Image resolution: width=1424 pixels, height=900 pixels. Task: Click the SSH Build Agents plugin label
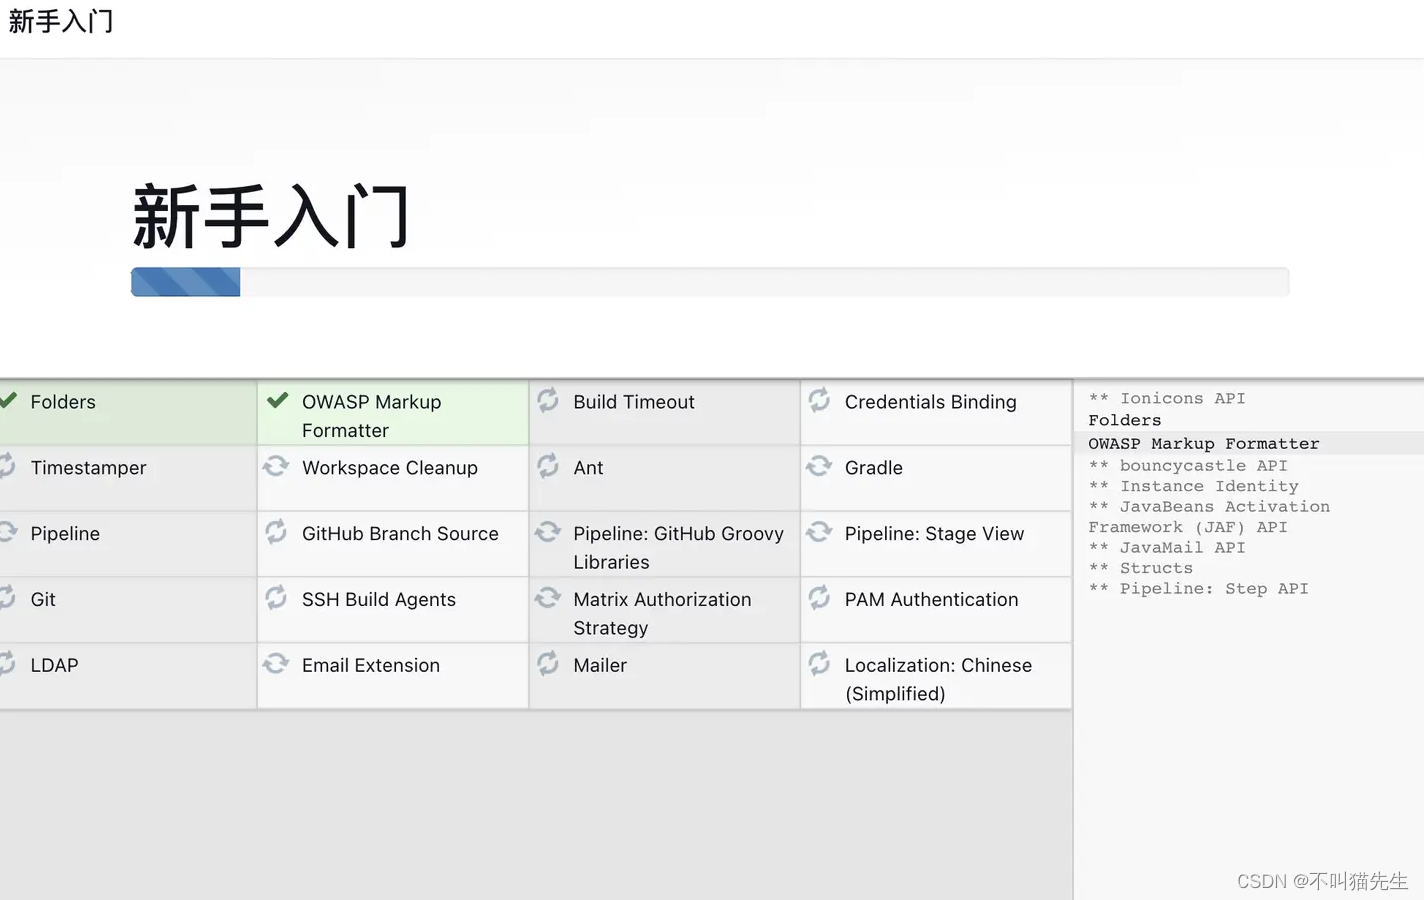[x=378, y=599]
